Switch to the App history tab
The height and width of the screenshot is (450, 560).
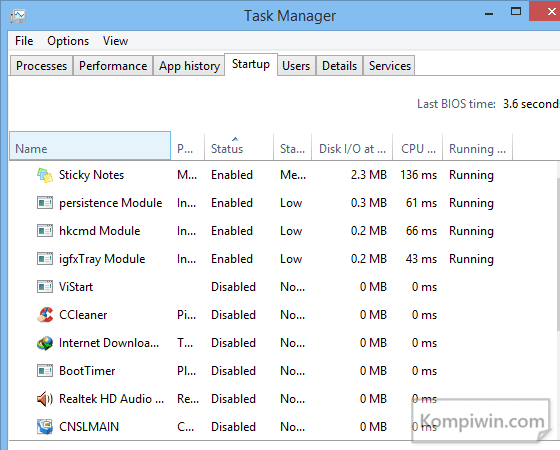coord(189,66)
